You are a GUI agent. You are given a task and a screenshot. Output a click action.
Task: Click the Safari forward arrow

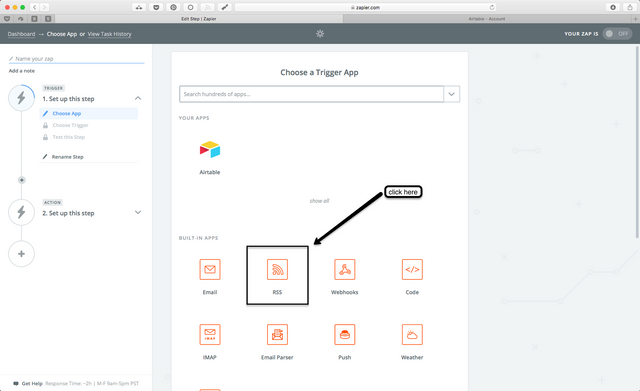click(x=44, y=7)
